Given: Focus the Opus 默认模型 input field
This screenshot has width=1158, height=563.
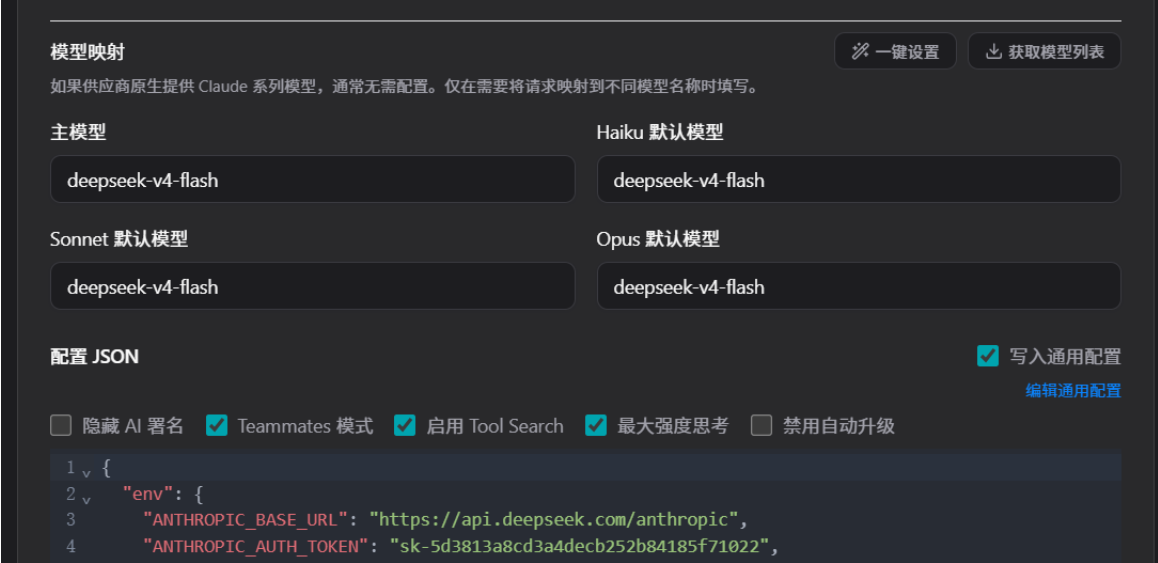Looking at the screenshot, I should [x=859, y=286].
